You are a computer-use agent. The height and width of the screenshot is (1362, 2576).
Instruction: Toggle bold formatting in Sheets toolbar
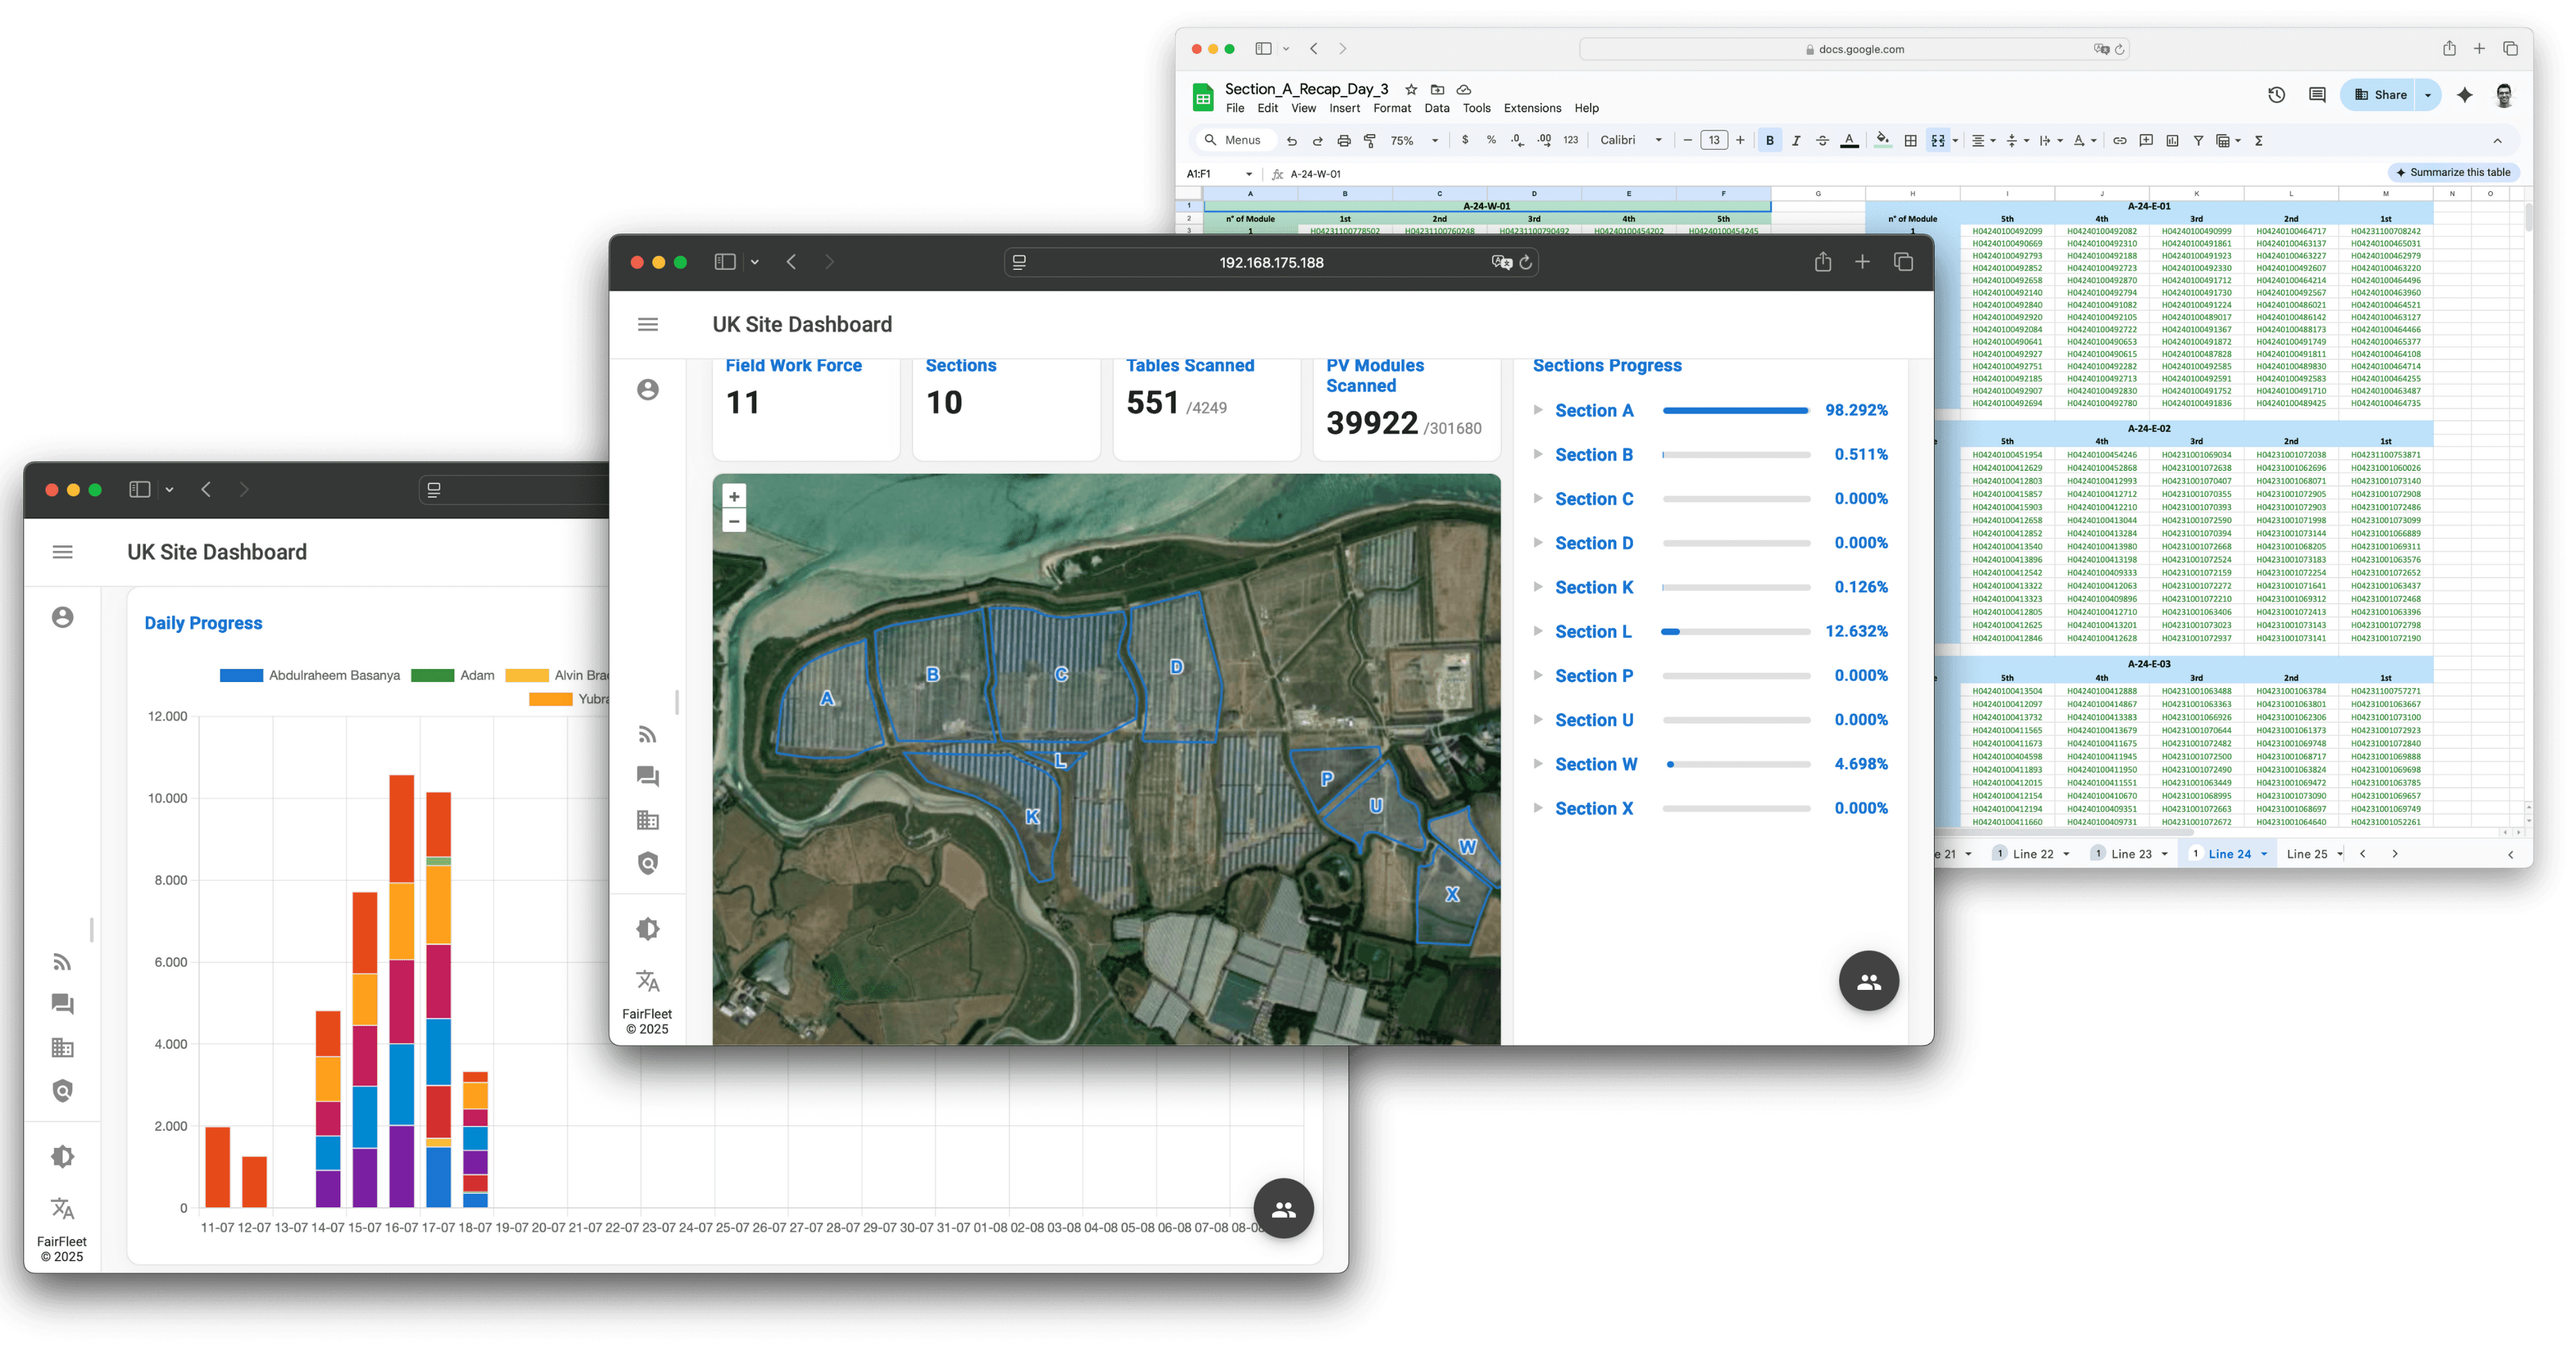point(1769,141)
